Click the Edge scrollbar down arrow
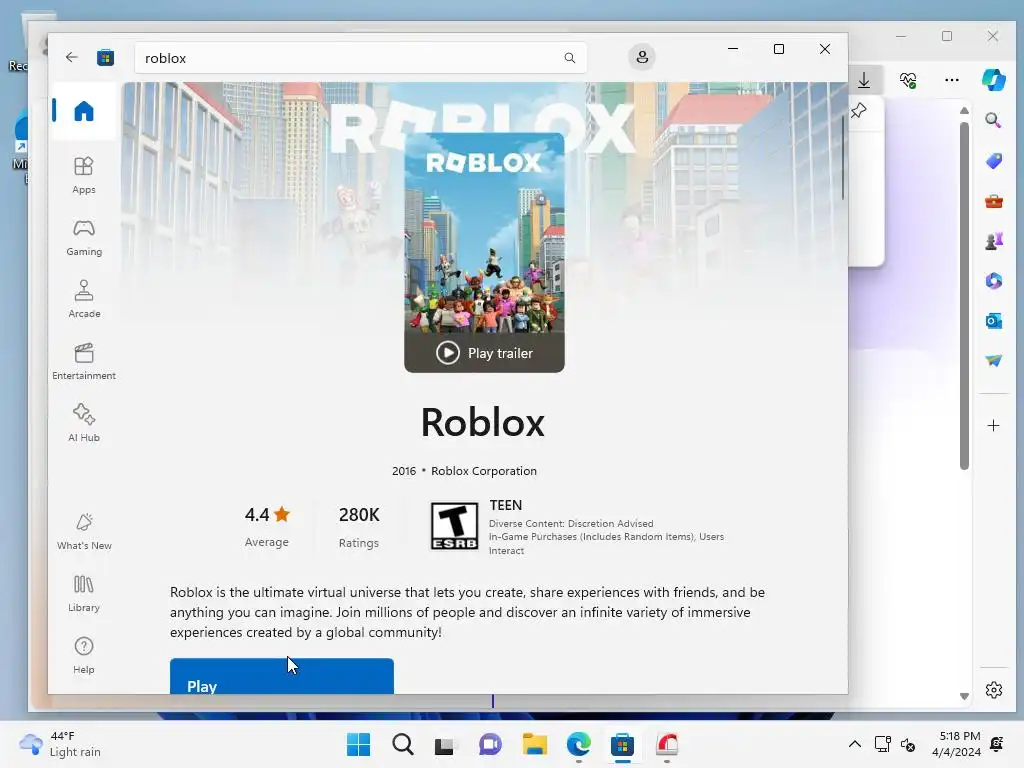The image size is (1024, 768). coord(964,696)
